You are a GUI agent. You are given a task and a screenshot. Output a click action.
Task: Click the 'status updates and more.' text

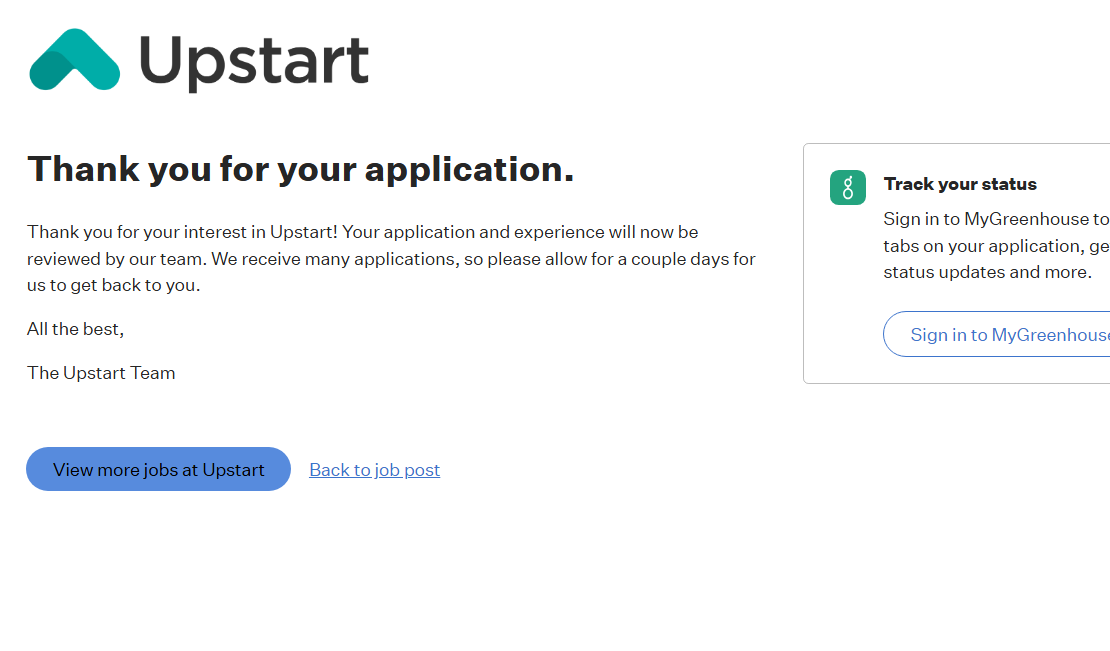click(x=987, y=272)
